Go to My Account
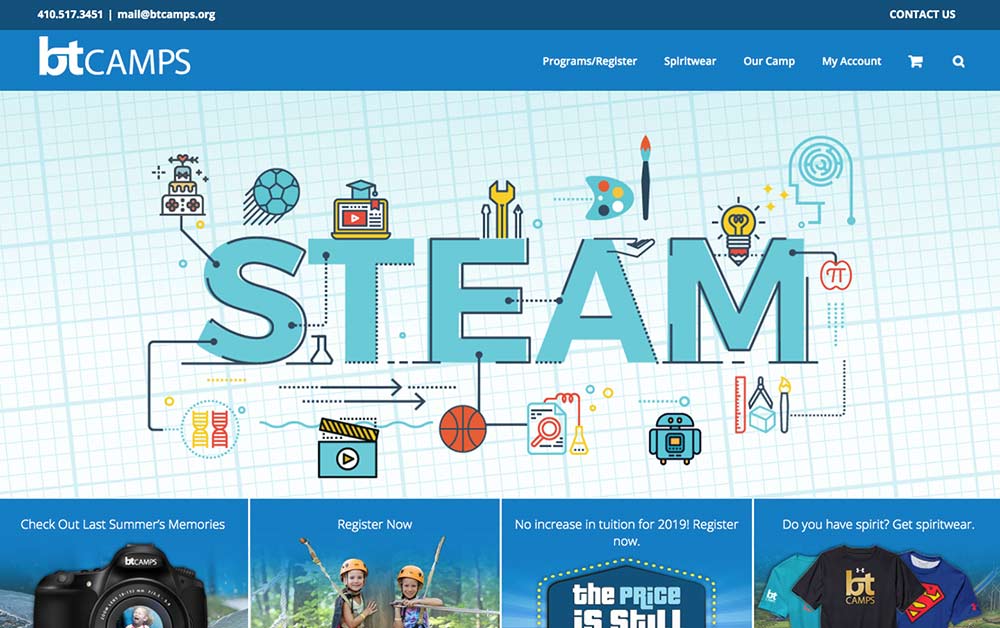This screenshot has height=628, width=1000. tap(851, 61)
